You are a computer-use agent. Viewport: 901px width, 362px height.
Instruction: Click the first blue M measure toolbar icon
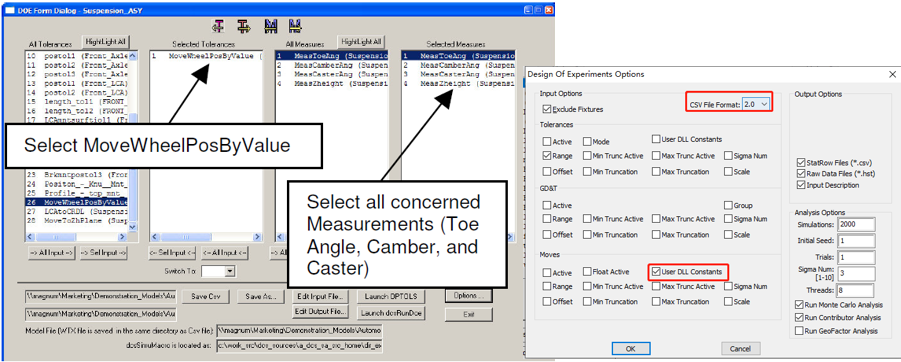271,26
